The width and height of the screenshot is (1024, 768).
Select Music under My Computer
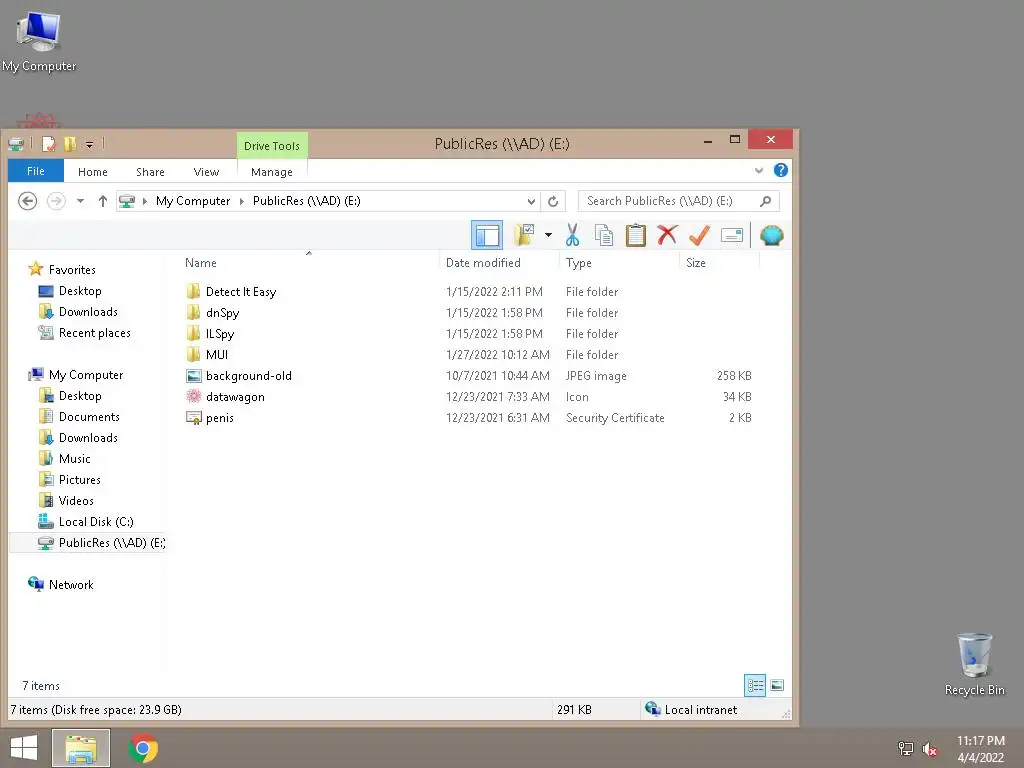pyautogui.click(x=74, y=458)
